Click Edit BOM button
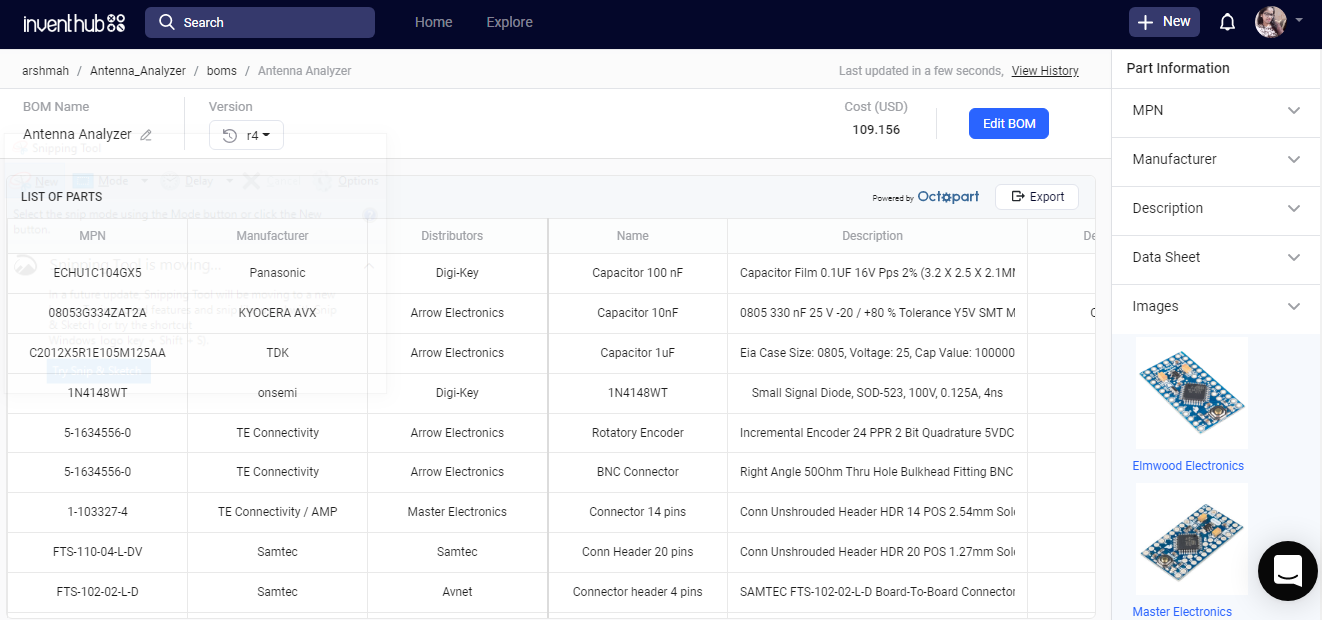The height and width of the screenshot is (620, 1322). (1009, 123)
